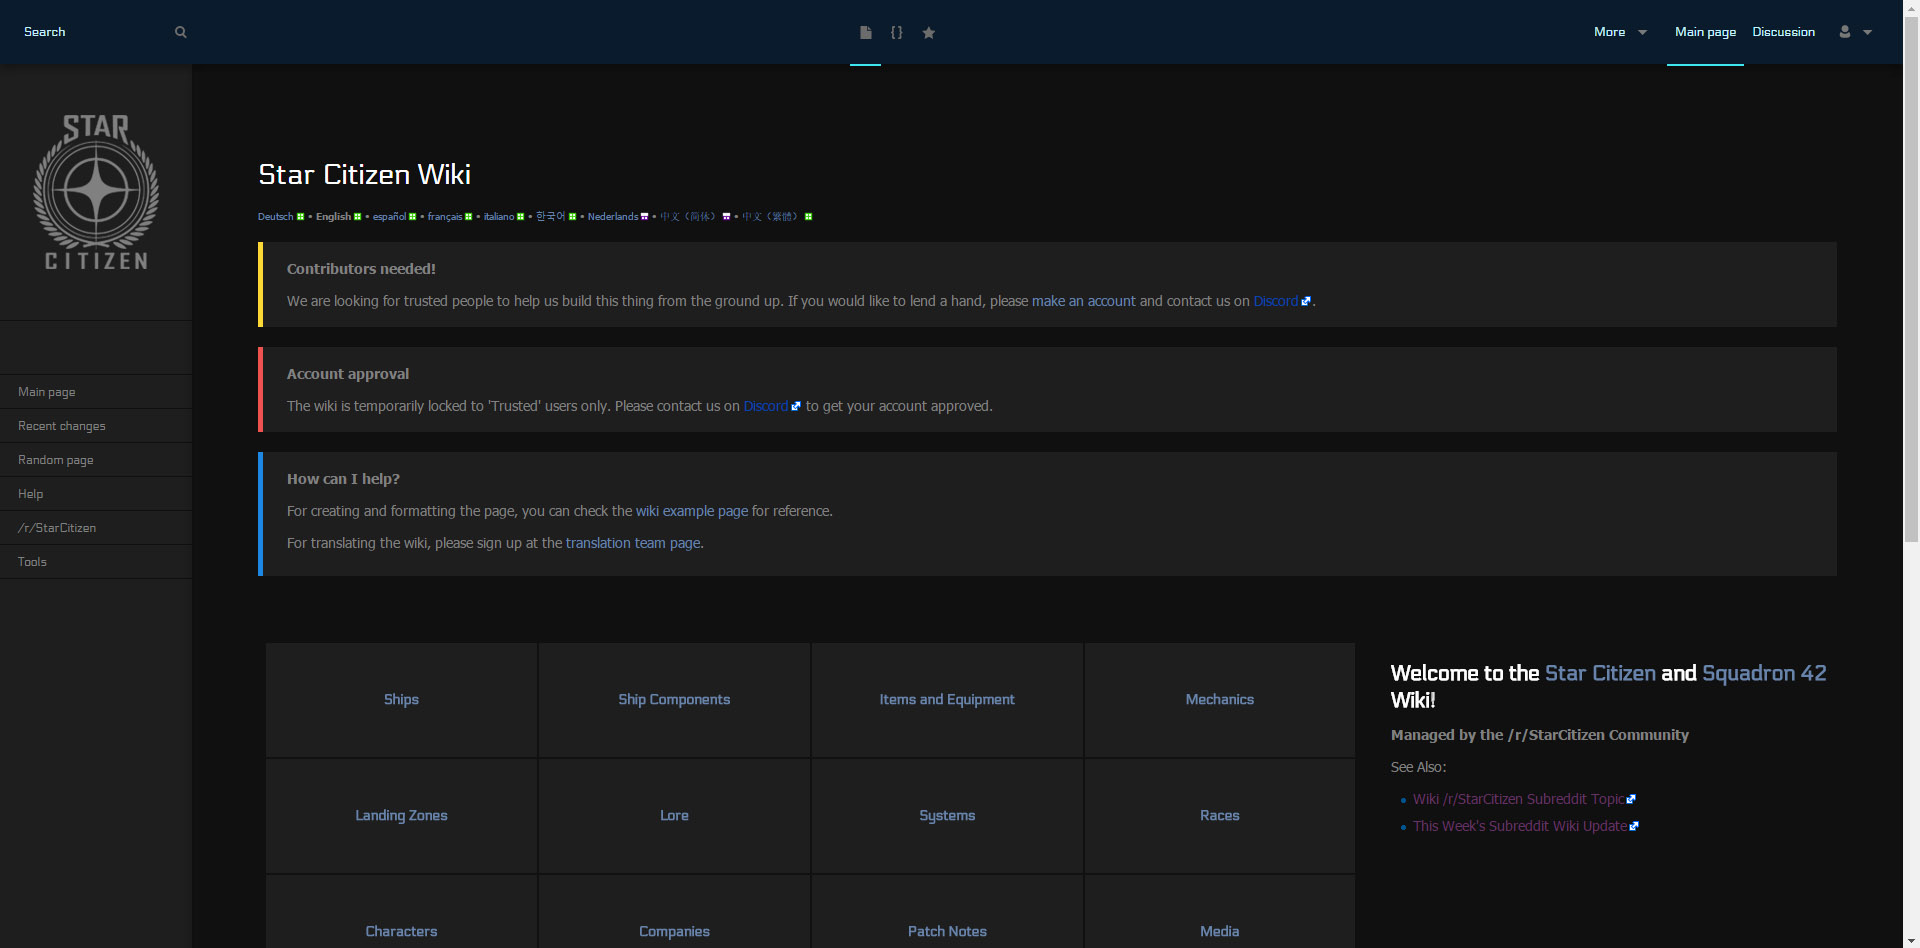Image resolution: width=1920 pixels, height=948 pixels.
Task: Click the curly braces source icon
Action: point(897,32)
